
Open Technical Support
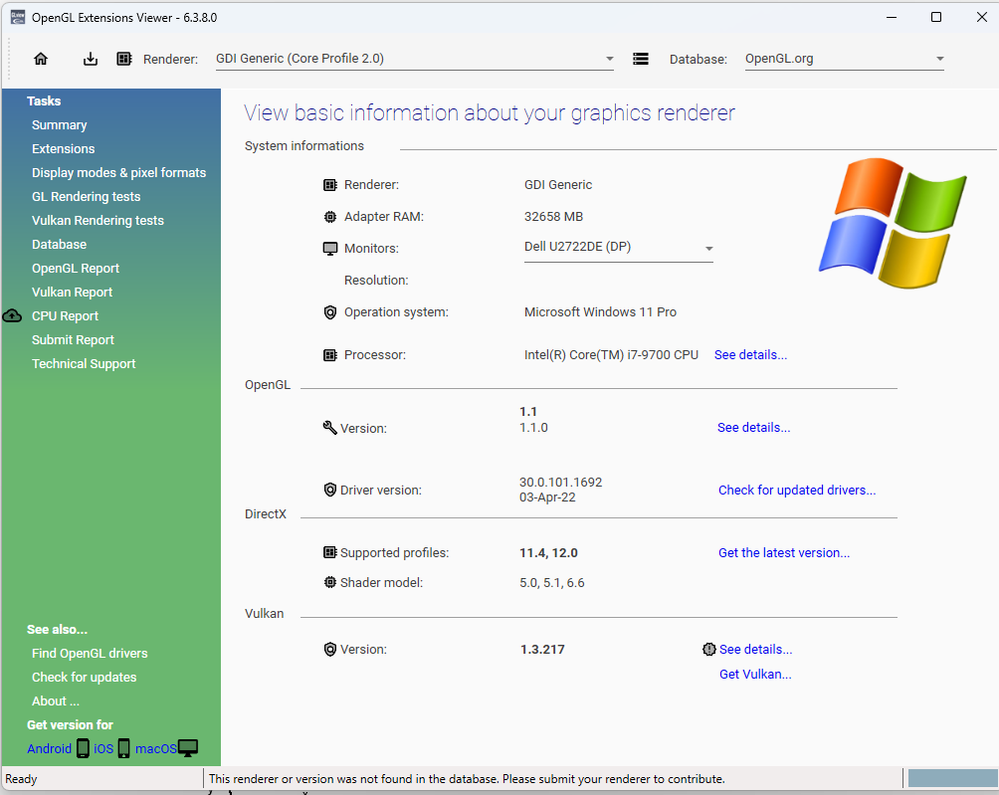click(83, 364)
